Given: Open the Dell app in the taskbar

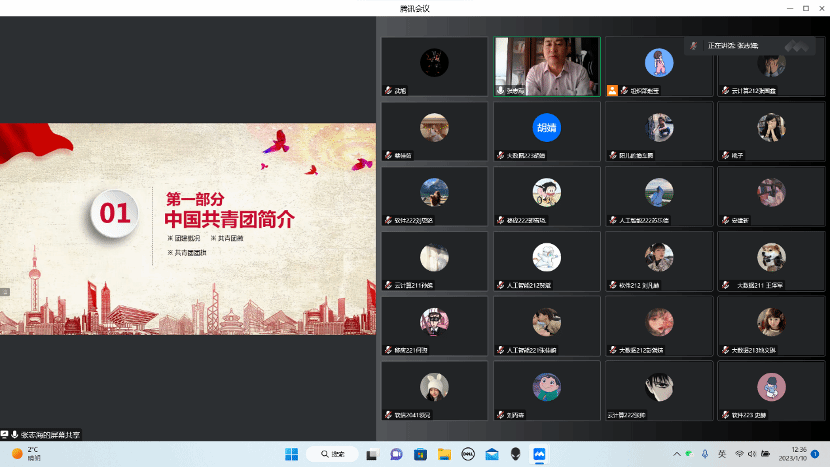Looking at the screenshot, I should coord(467,454).
